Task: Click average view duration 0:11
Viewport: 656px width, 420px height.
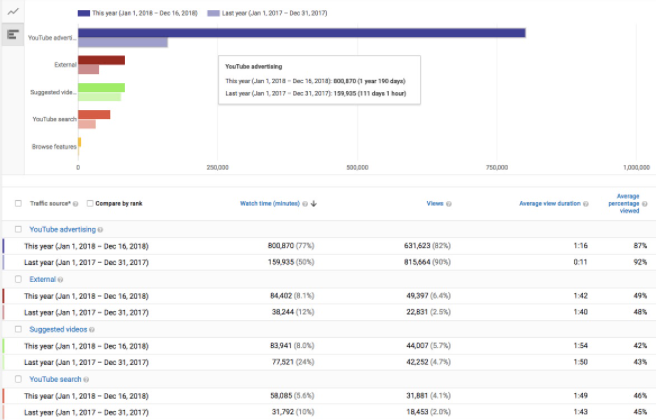Action: click(580, 262)
